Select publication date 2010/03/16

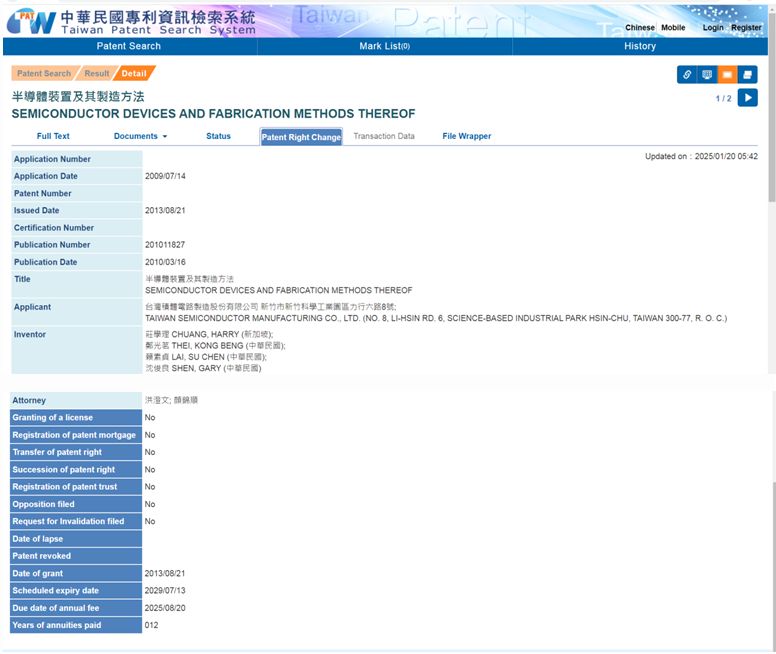165,262
